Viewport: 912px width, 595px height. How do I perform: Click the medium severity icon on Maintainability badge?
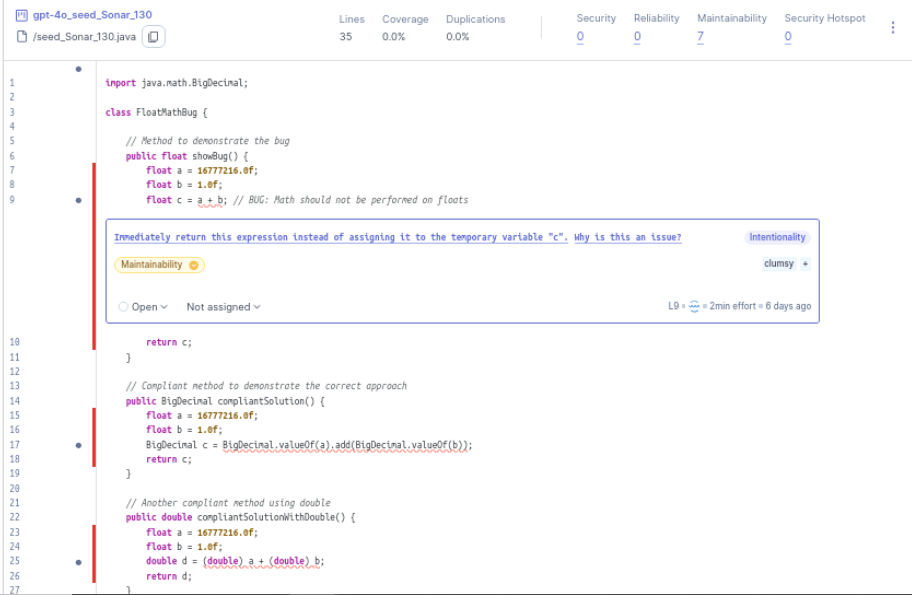[195, 265]
